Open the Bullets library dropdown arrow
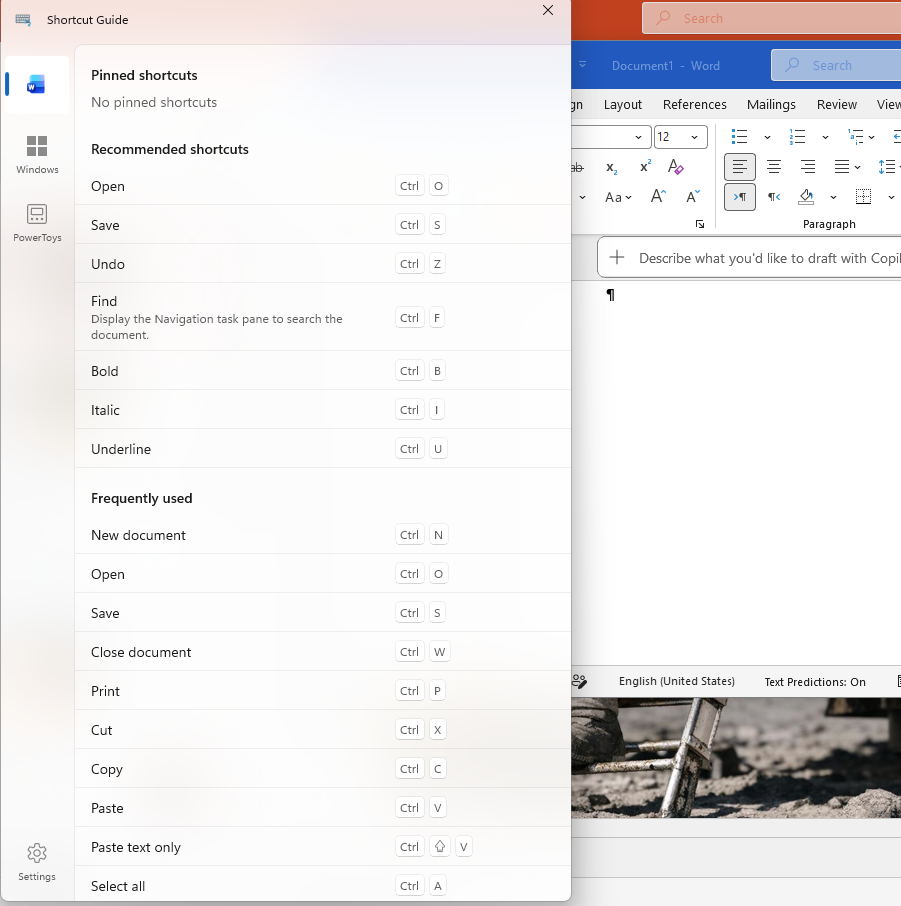Image resolution: width=901 pixels, height=906 pixels. click(767, 137)
